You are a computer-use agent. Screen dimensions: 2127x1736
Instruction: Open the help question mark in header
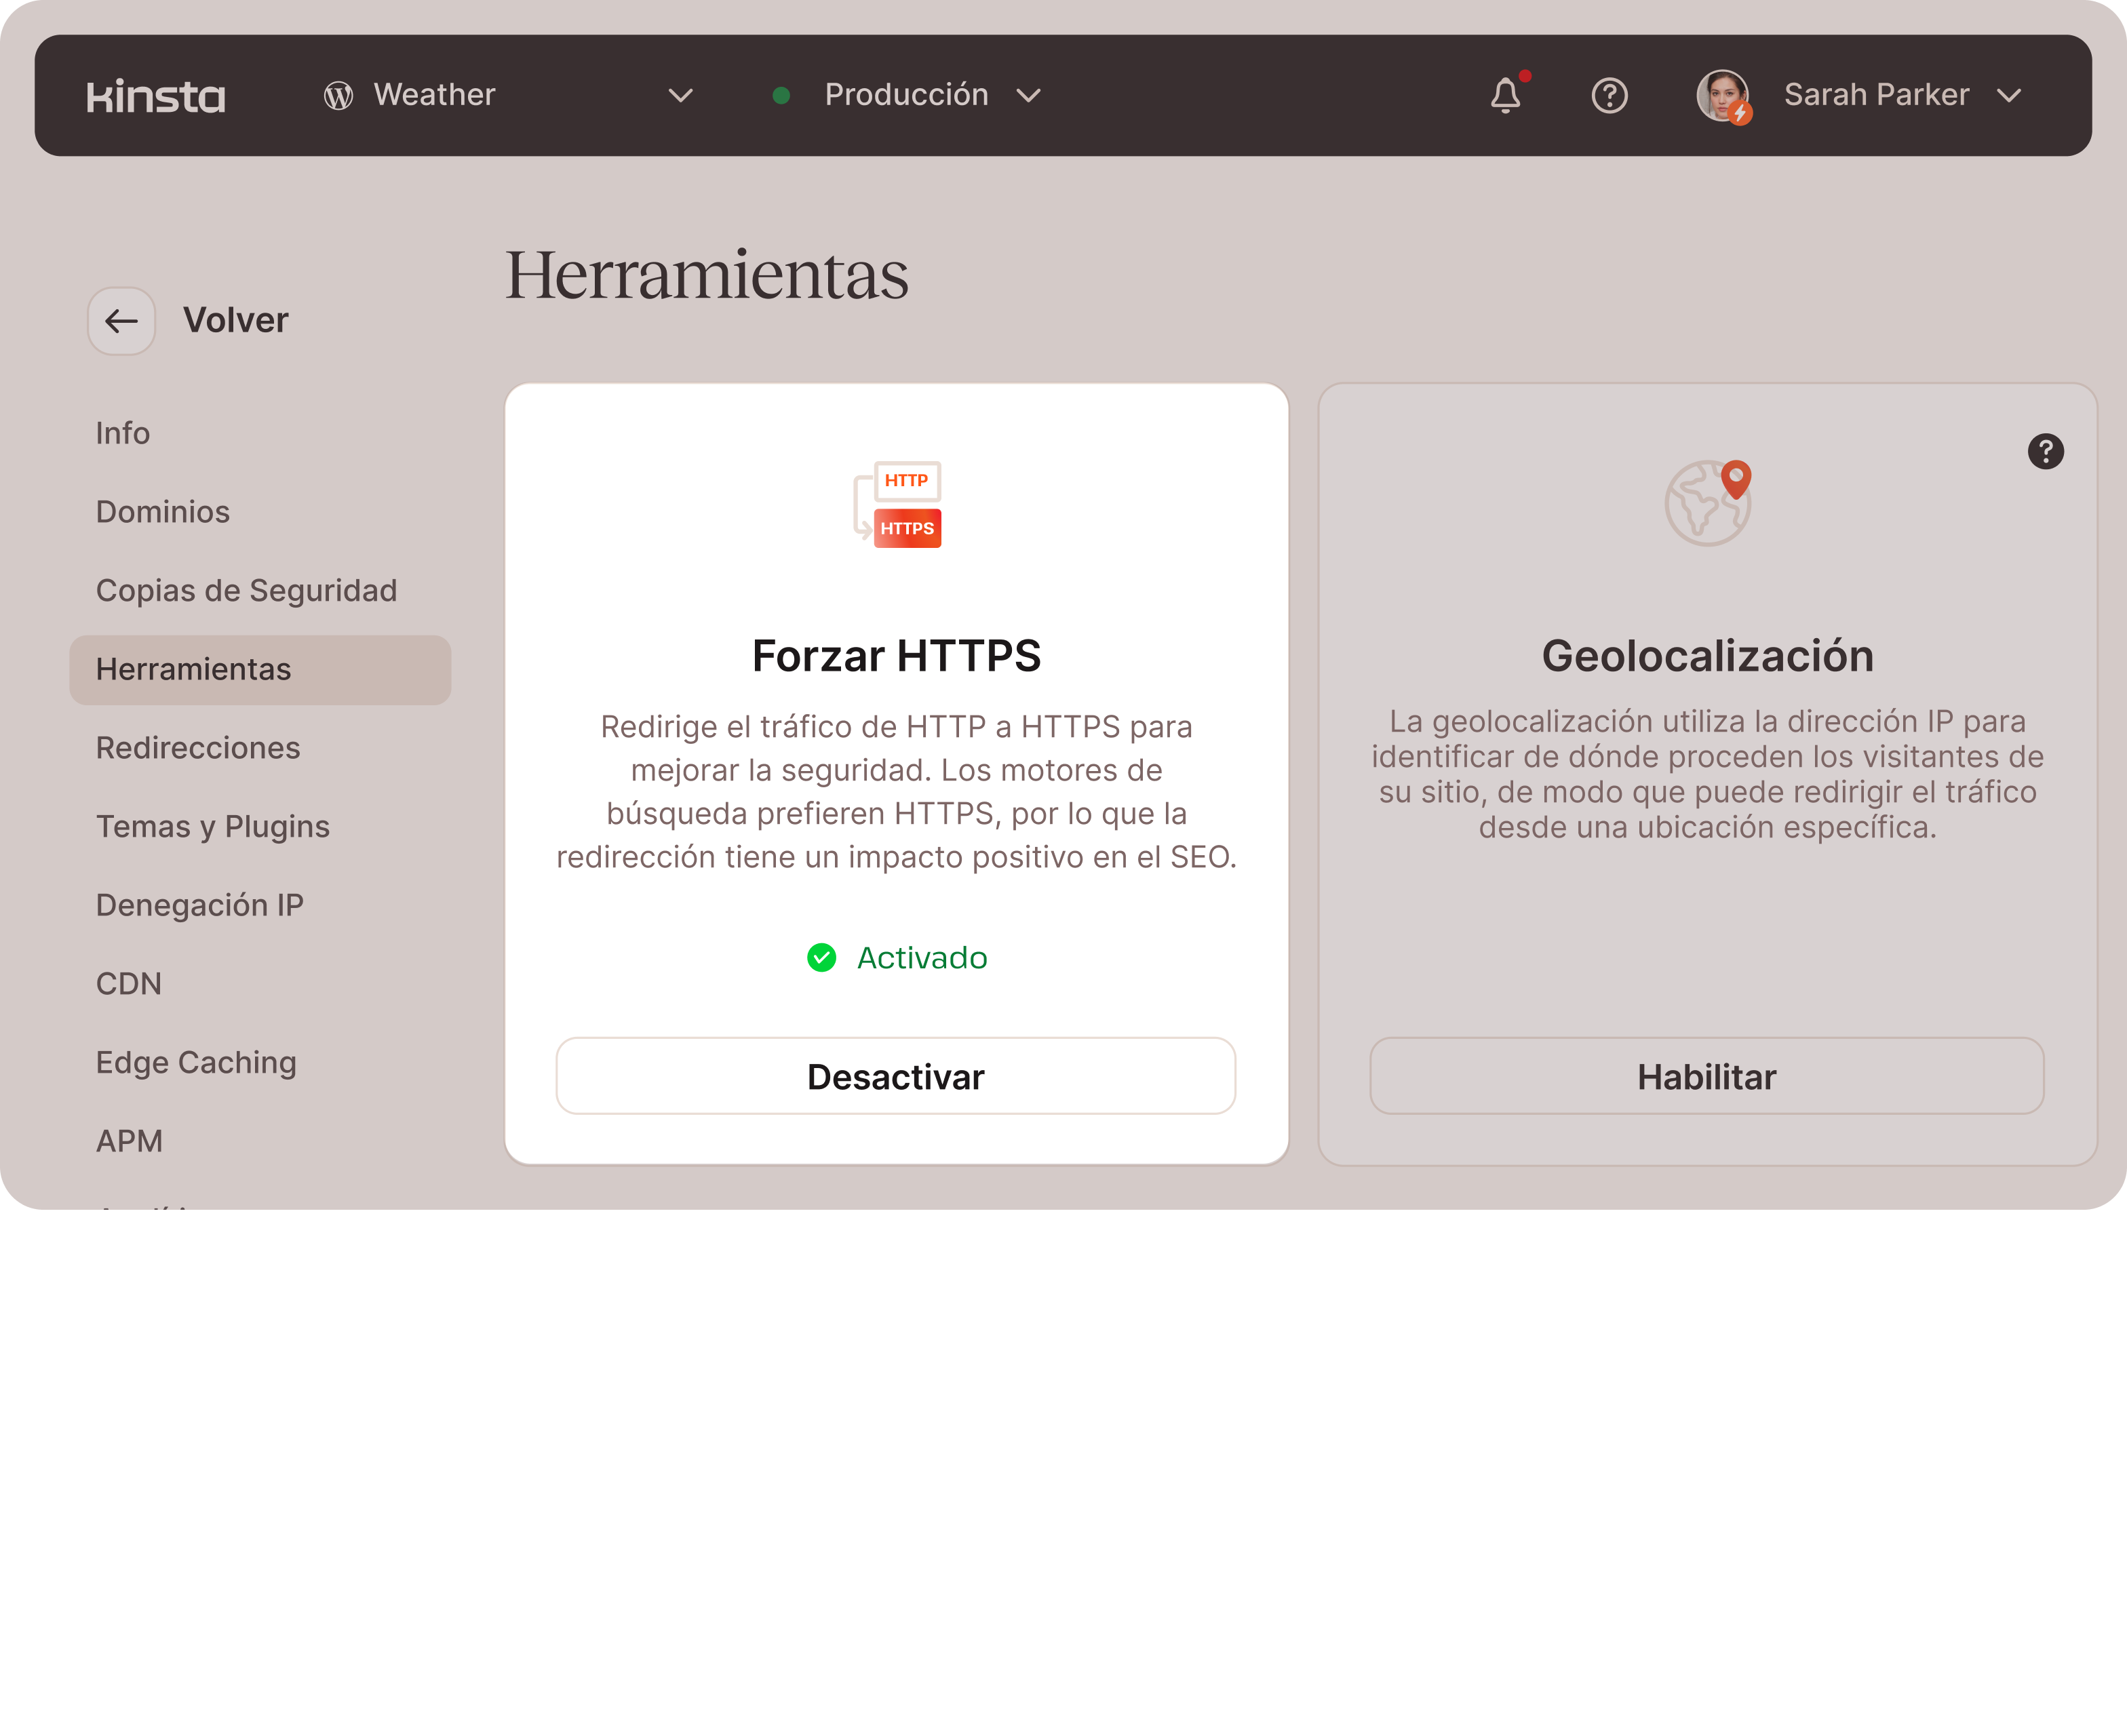(x=1609, y=96)
